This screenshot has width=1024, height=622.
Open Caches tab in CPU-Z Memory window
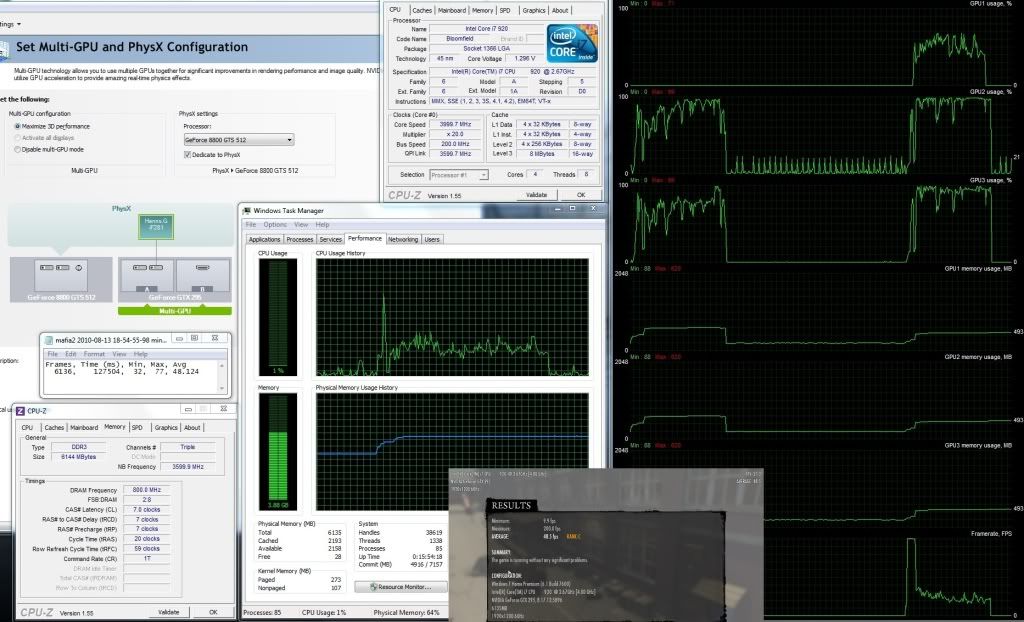[54, 428]
